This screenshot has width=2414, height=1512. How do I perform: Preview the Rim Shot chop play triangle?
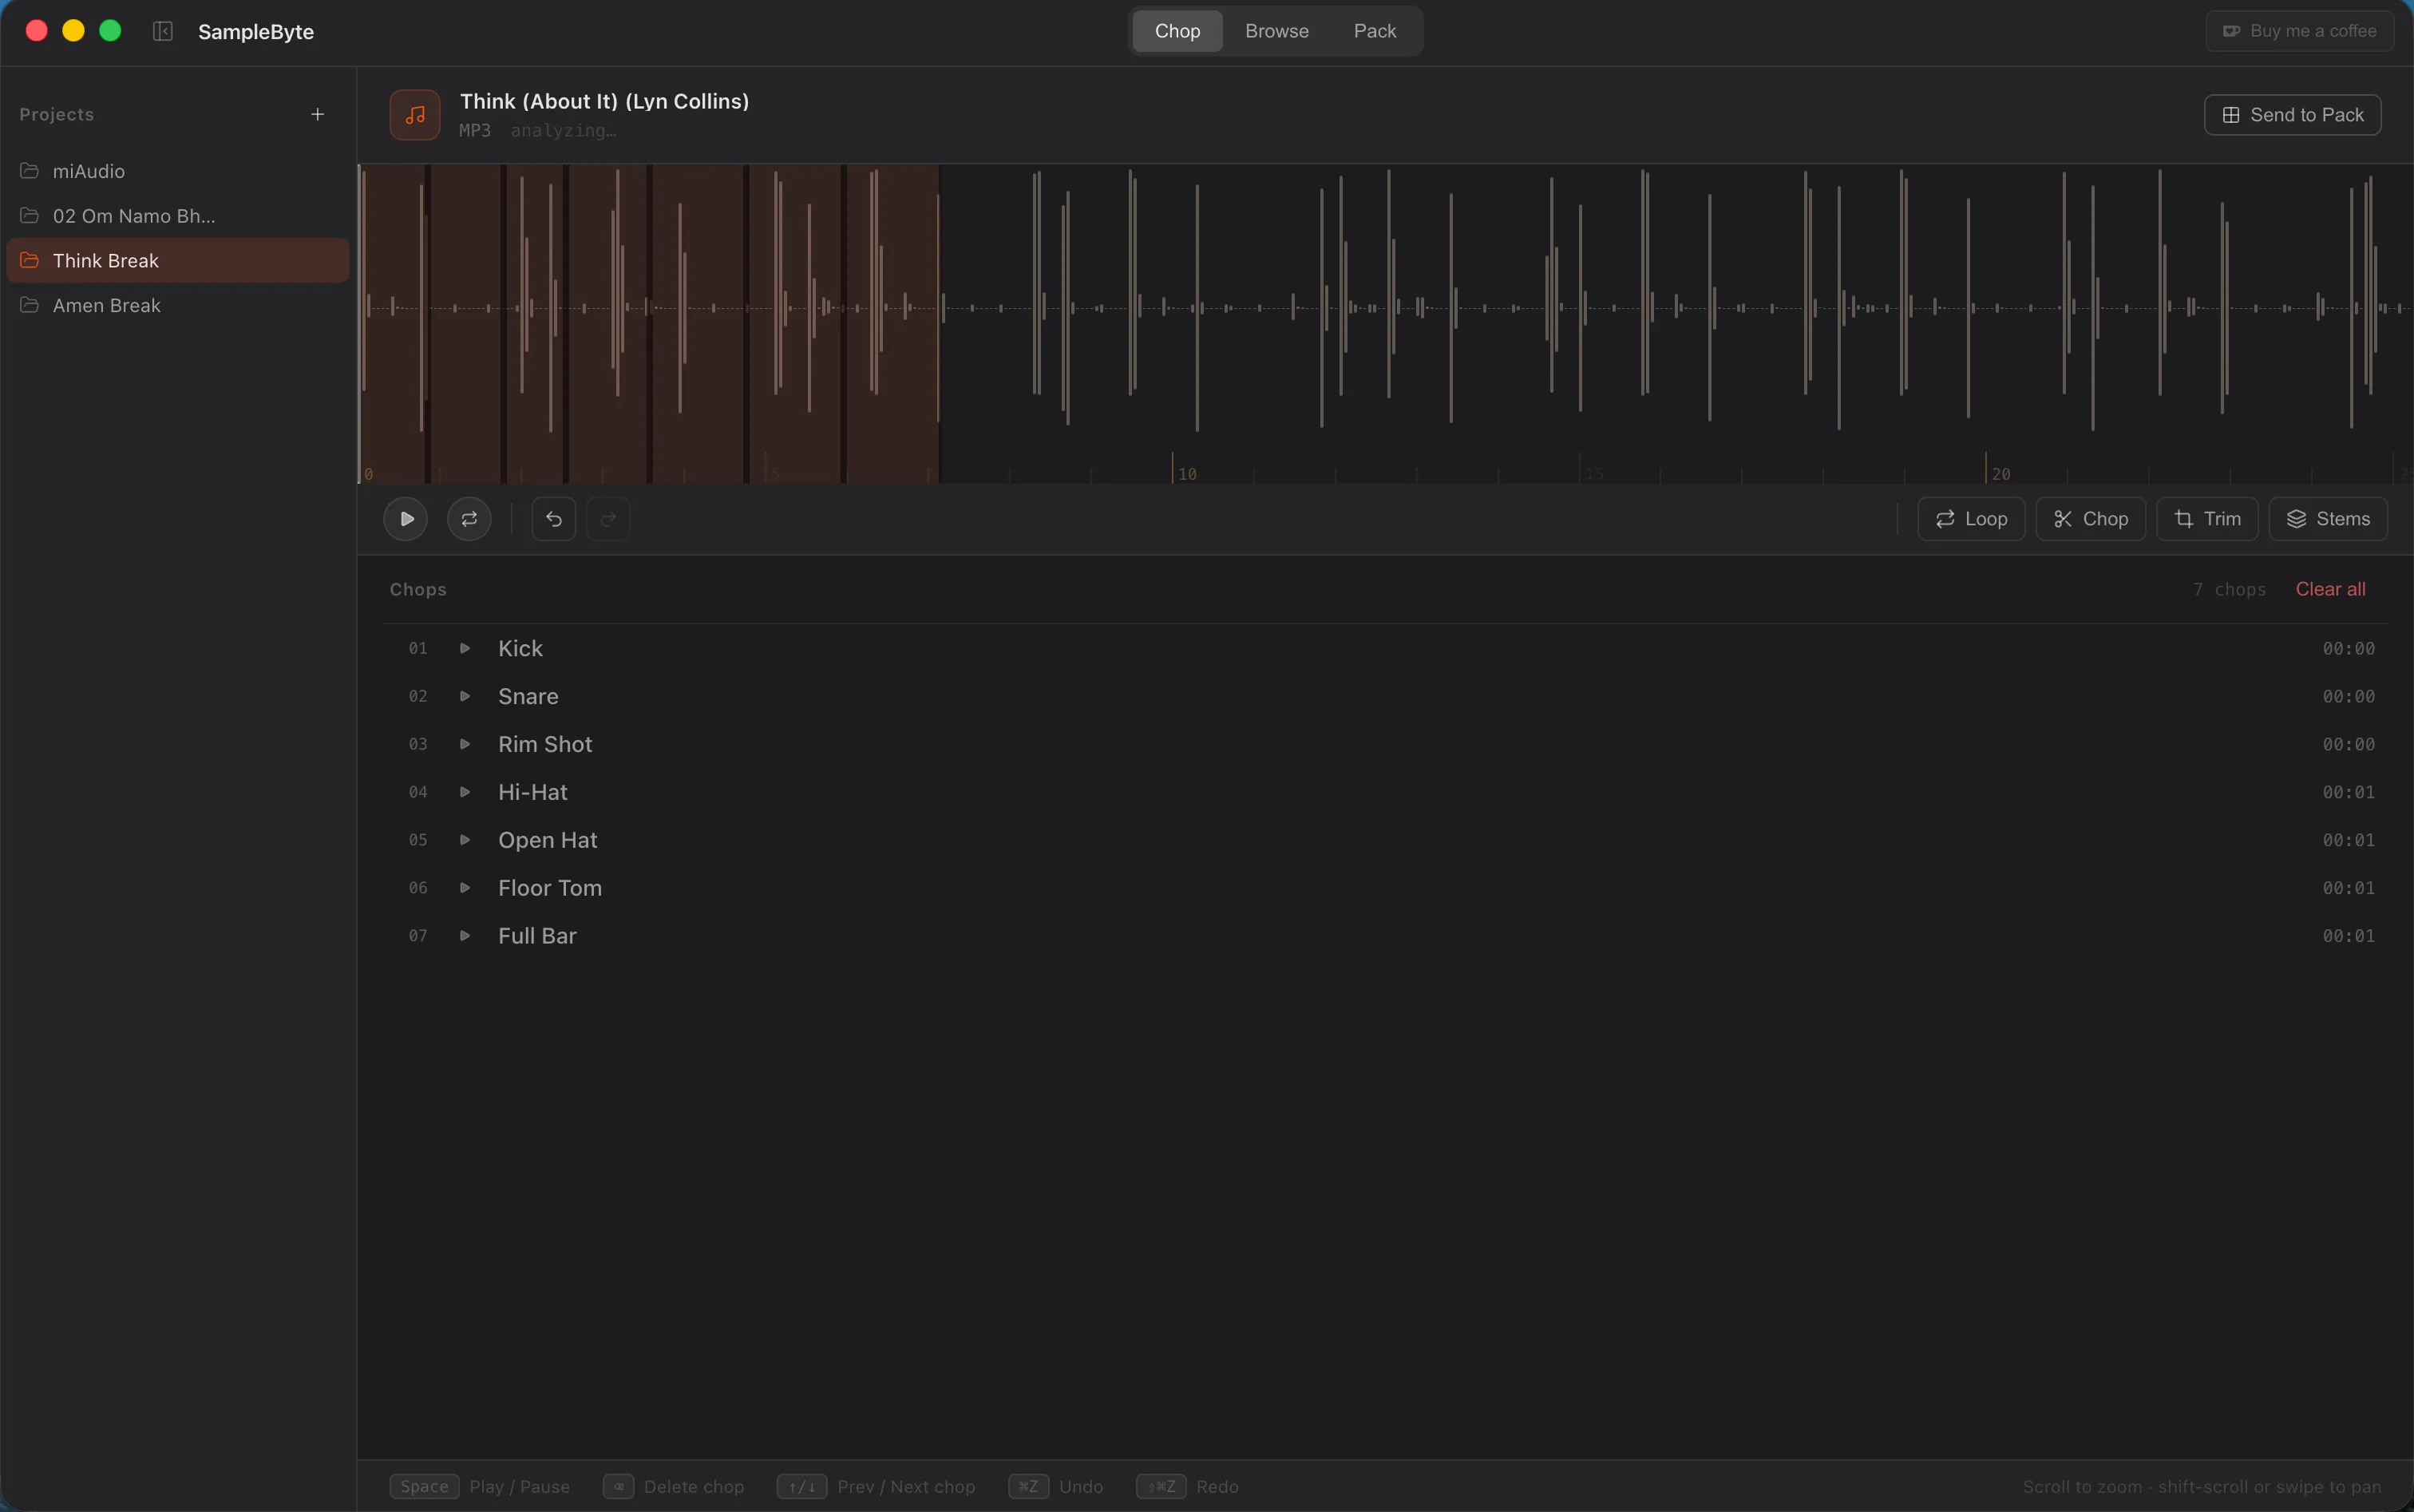coord(465,744)
